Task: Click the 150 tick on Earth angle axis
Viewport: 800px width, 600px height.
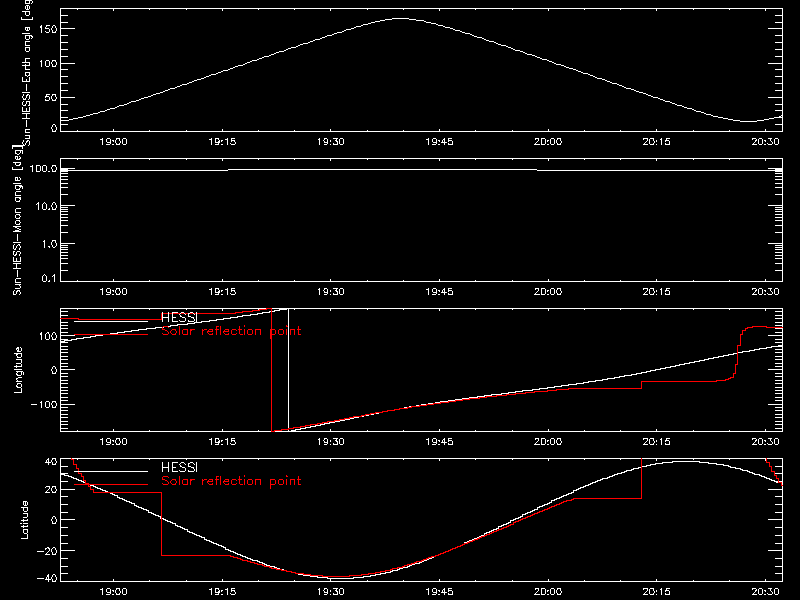Action: pyautogui.click(x=48, y=29)
